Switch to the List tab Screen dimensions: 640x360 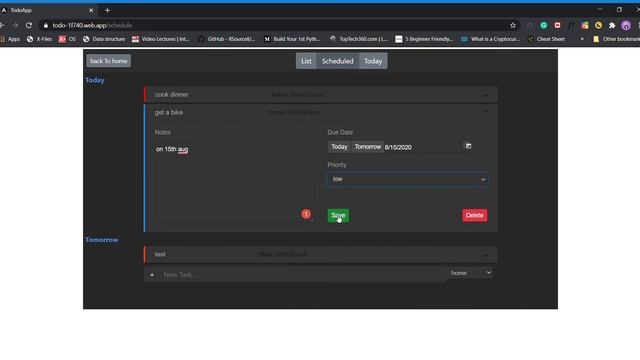(306, 61)
